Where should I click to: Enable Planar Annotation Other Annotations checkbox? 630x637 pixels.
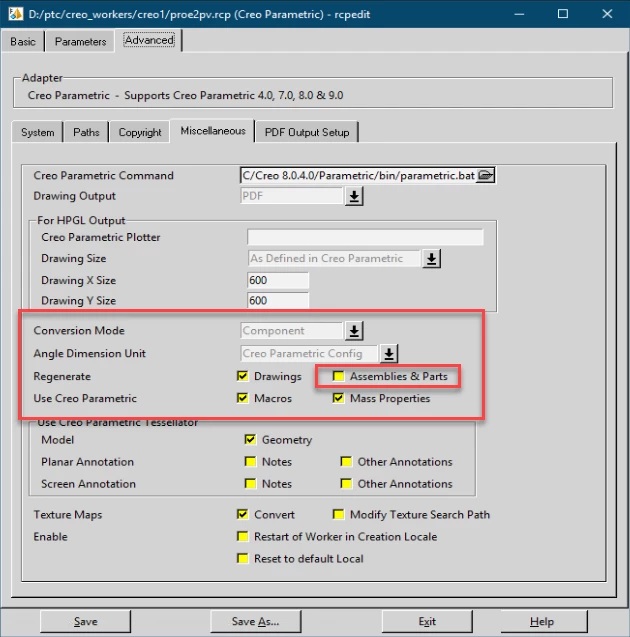(x=346, y=462)
